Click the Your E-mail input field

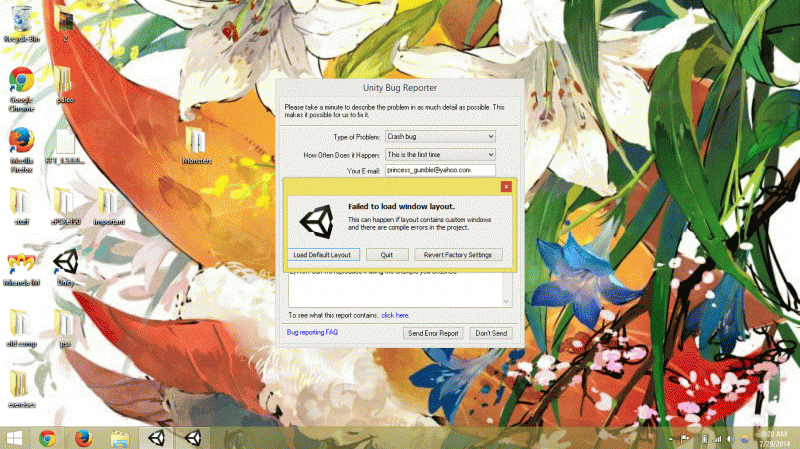(440, 170)
